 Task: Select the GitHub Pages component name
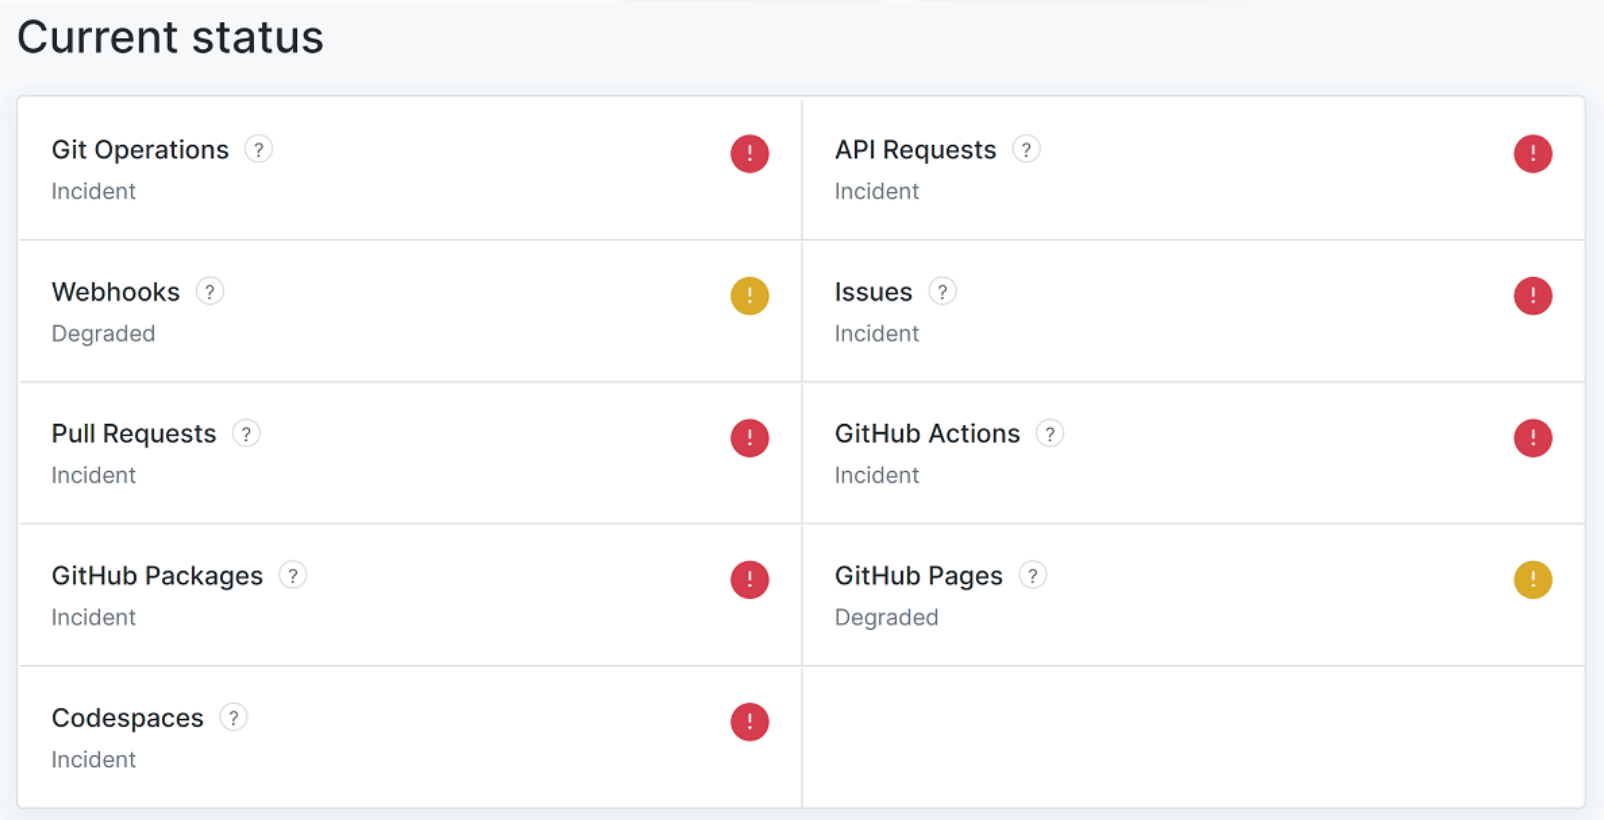[918, 576]
